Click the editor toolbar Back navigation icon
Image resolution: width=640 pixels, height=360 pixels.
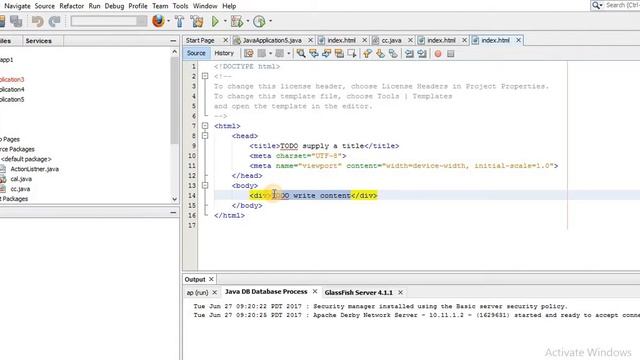(262, 53)
